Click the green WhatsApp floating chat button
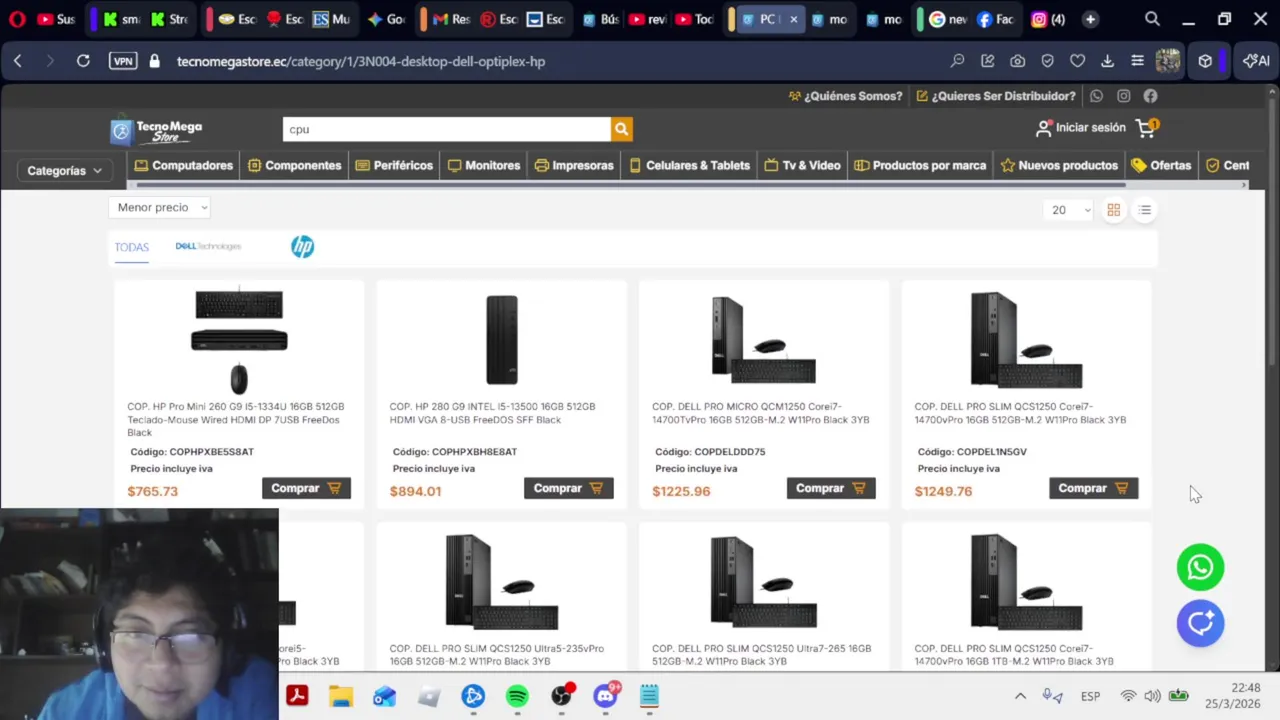Viewport: 1280px width, 720px height. 1200,568
